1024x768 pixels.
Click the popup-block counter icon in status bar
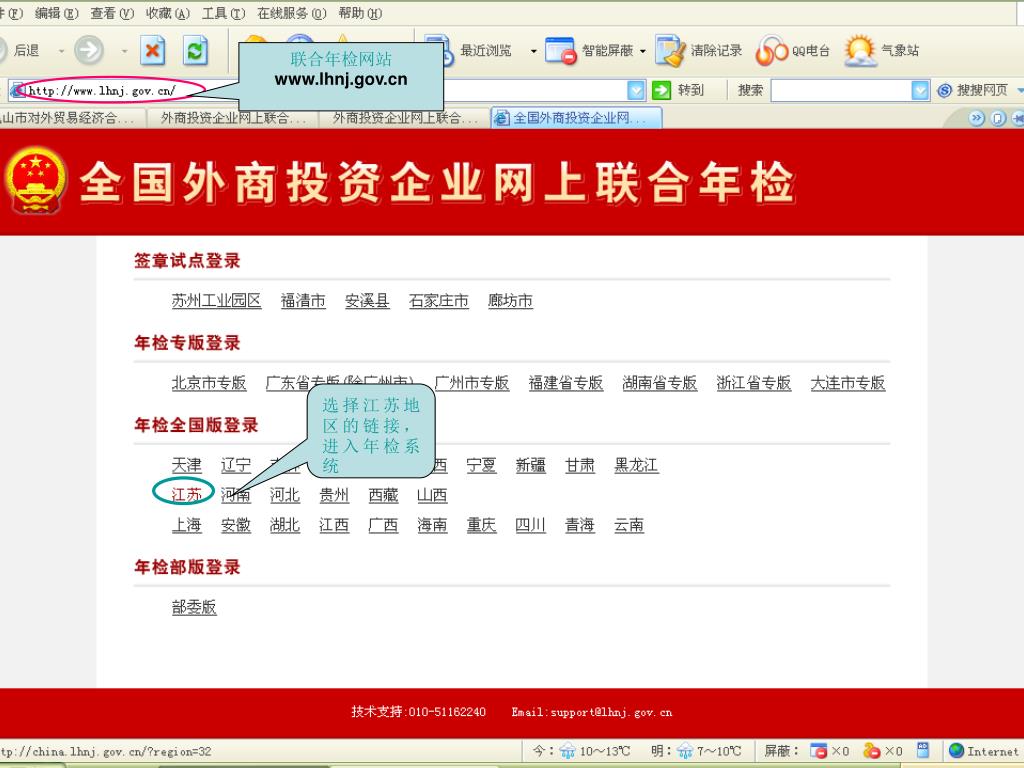click(818, 751)
